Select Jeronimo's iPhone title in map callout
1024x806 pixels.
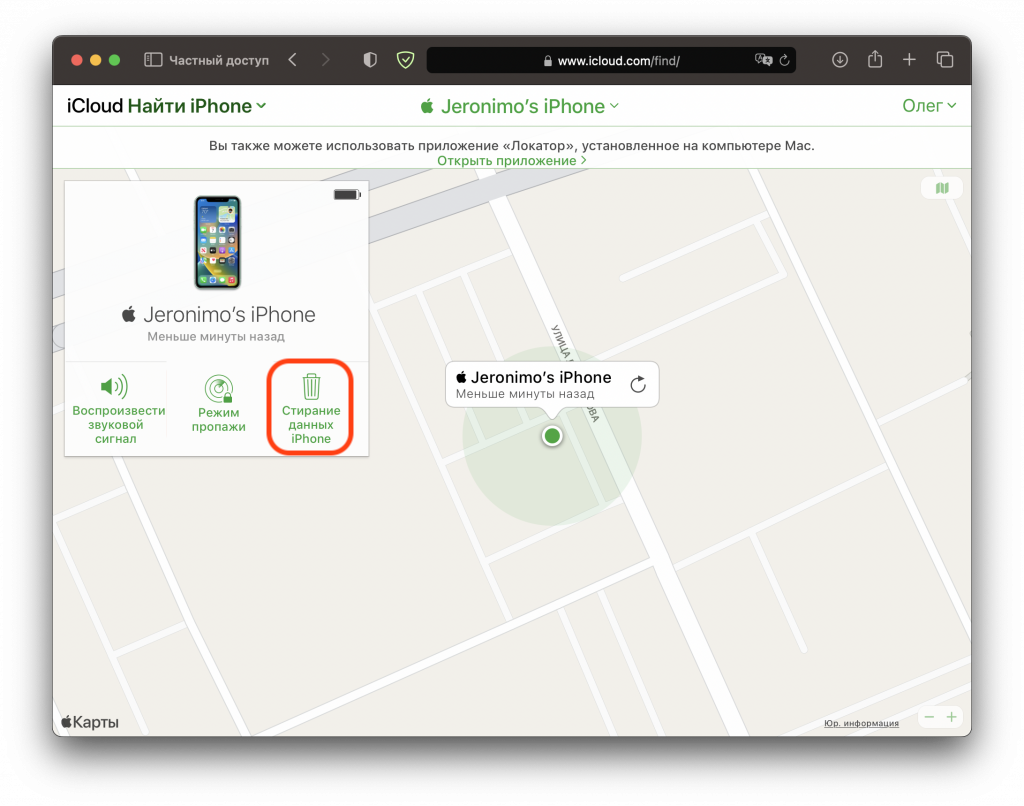(x=534, y=378)
